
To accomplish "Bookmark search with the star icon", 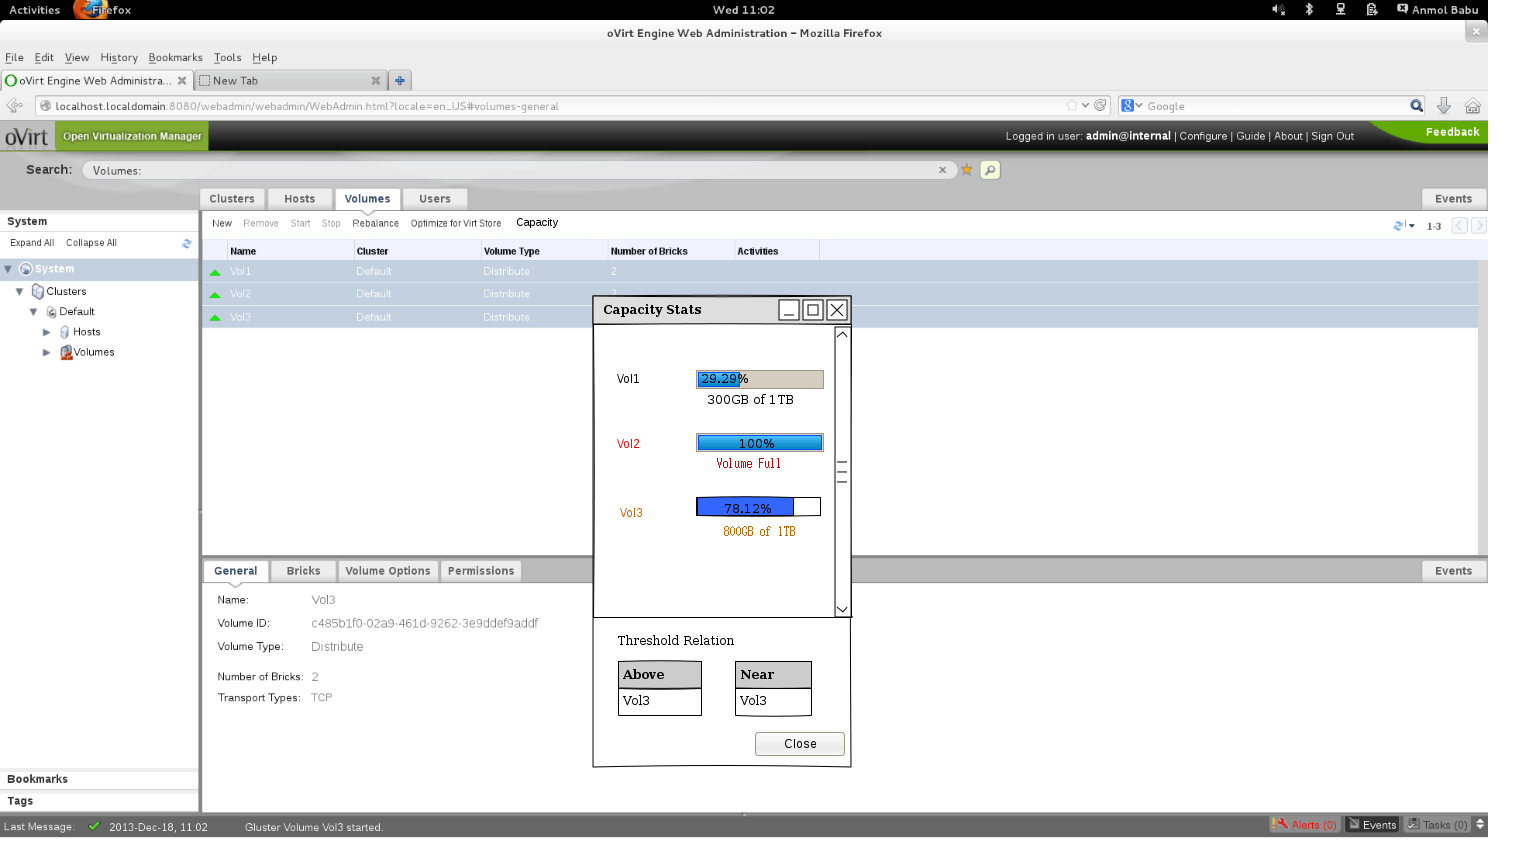I will point(967,170).
